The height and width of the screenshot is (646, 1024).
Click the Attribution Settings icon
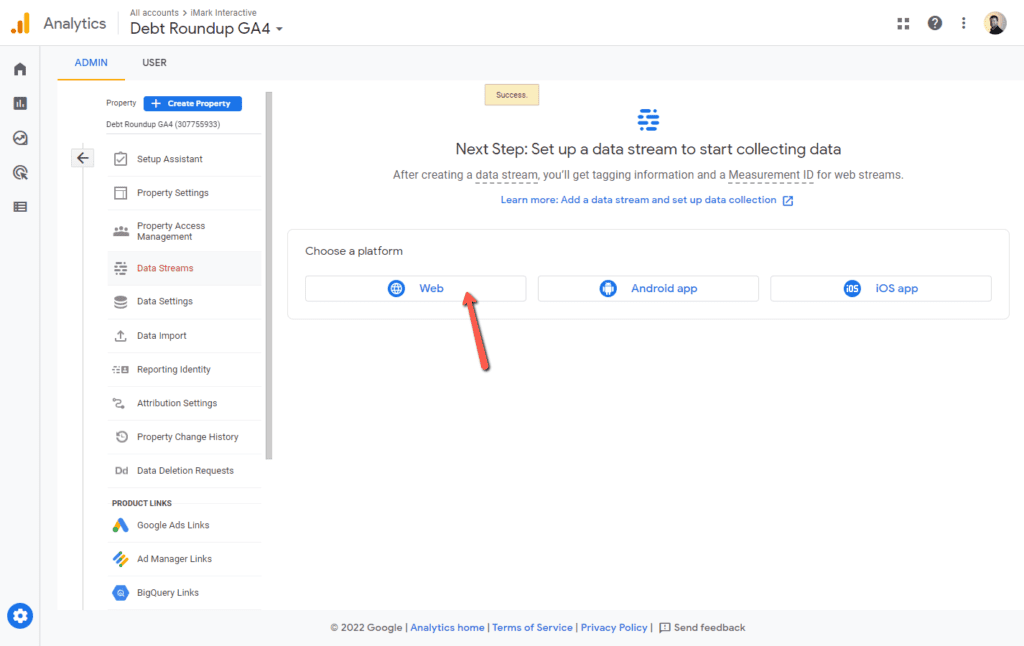(x=119, y=403)
